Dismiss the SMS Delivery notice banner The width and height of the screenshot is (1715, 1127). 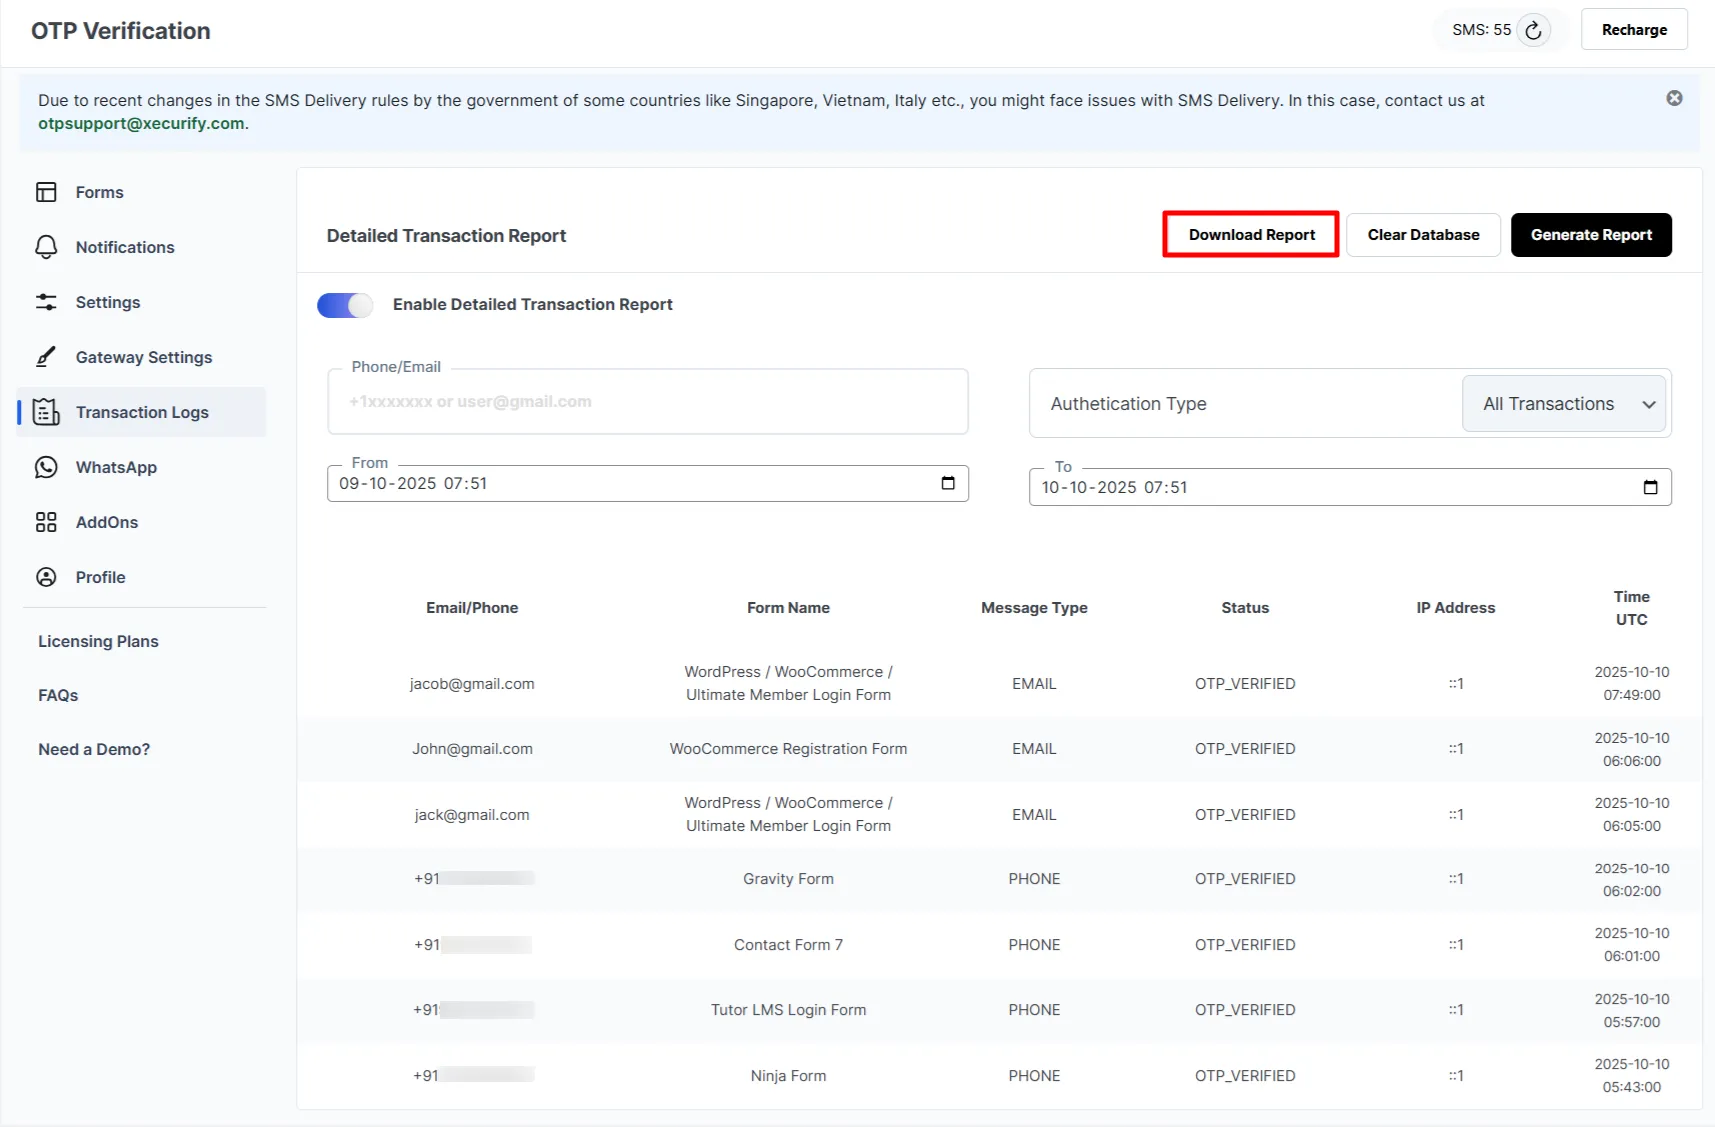point(1673,98)
